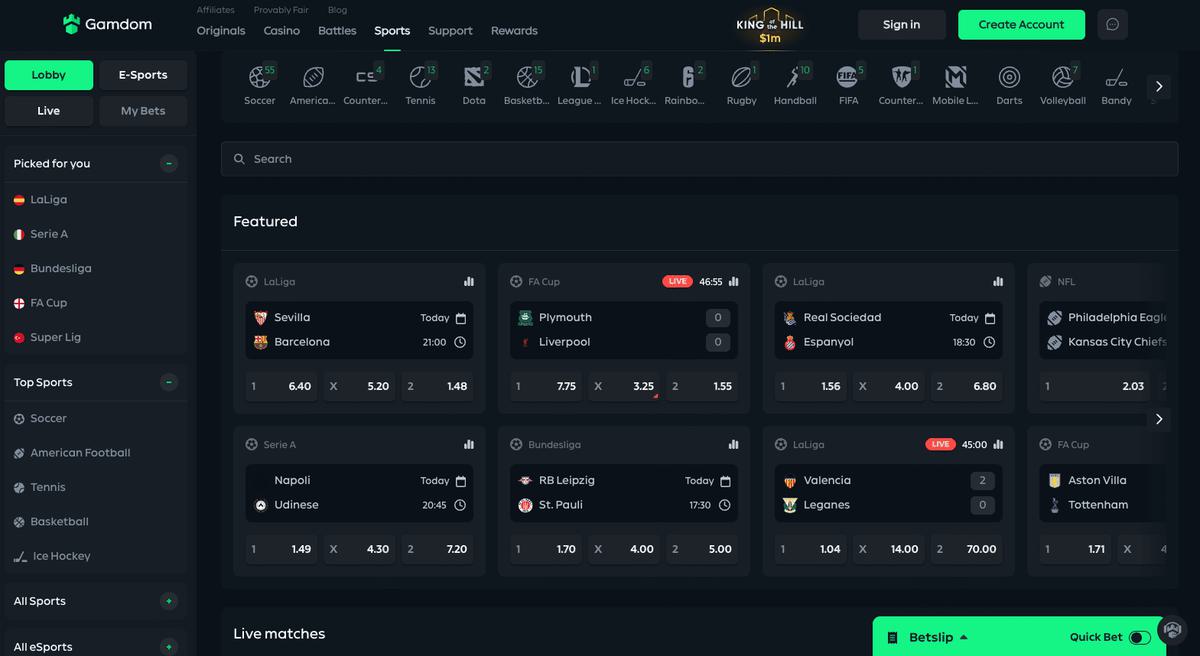Open statistics icon for Sevilla–Barcelona match
Image resolution: width=1200 pixels, height=656 pixels.
pos(469,282)
